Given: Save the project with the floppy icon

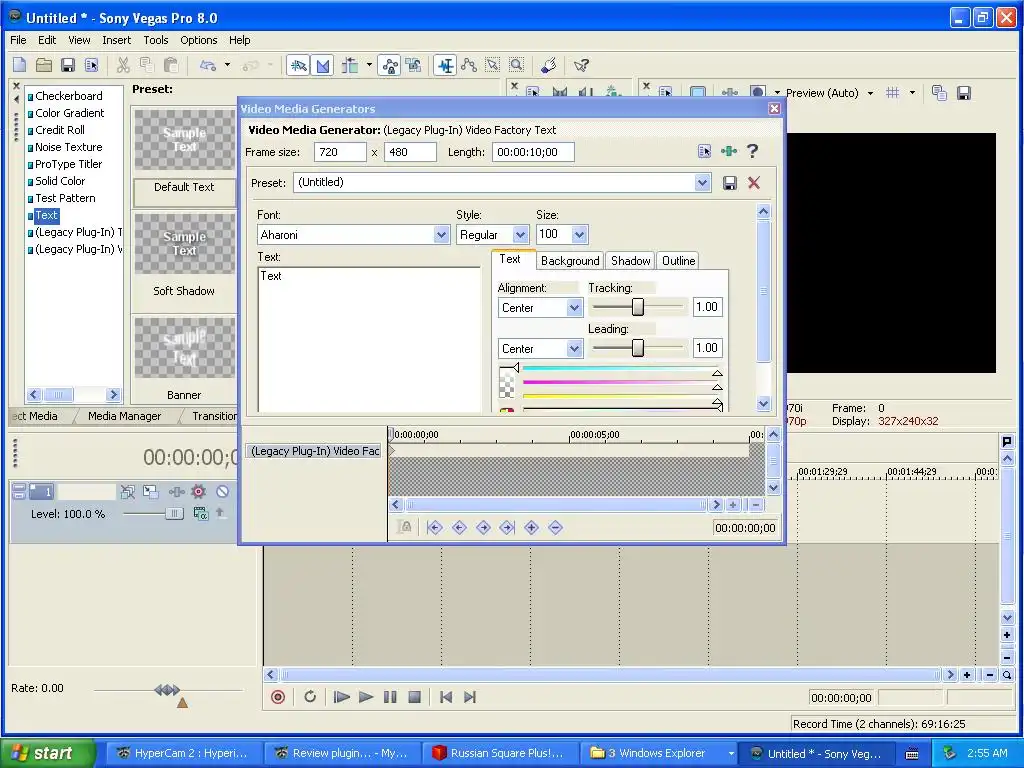Looking at the screenshot, I should 68,65.
